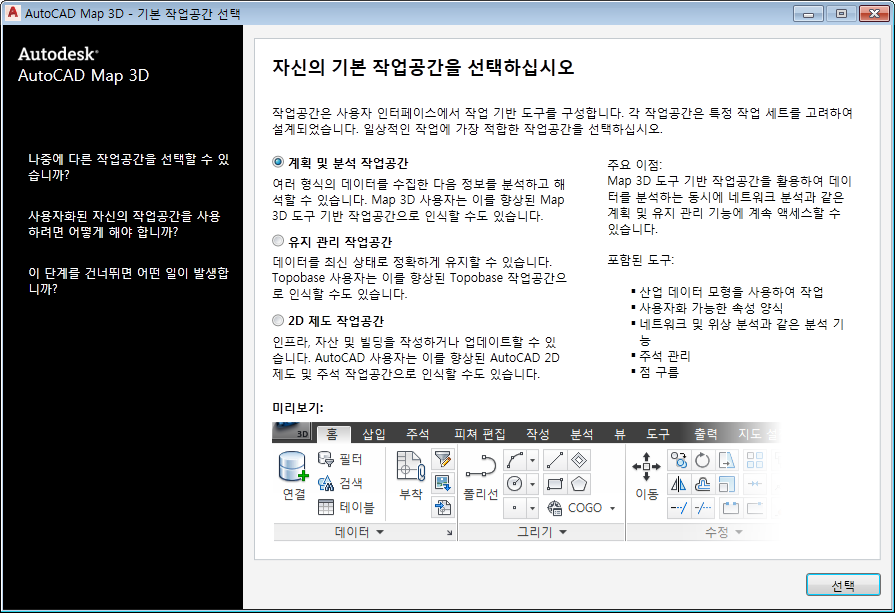
Task: Click the stretch icon in 수정 panel
Action: pyautogui.click(x=727, y=460)
